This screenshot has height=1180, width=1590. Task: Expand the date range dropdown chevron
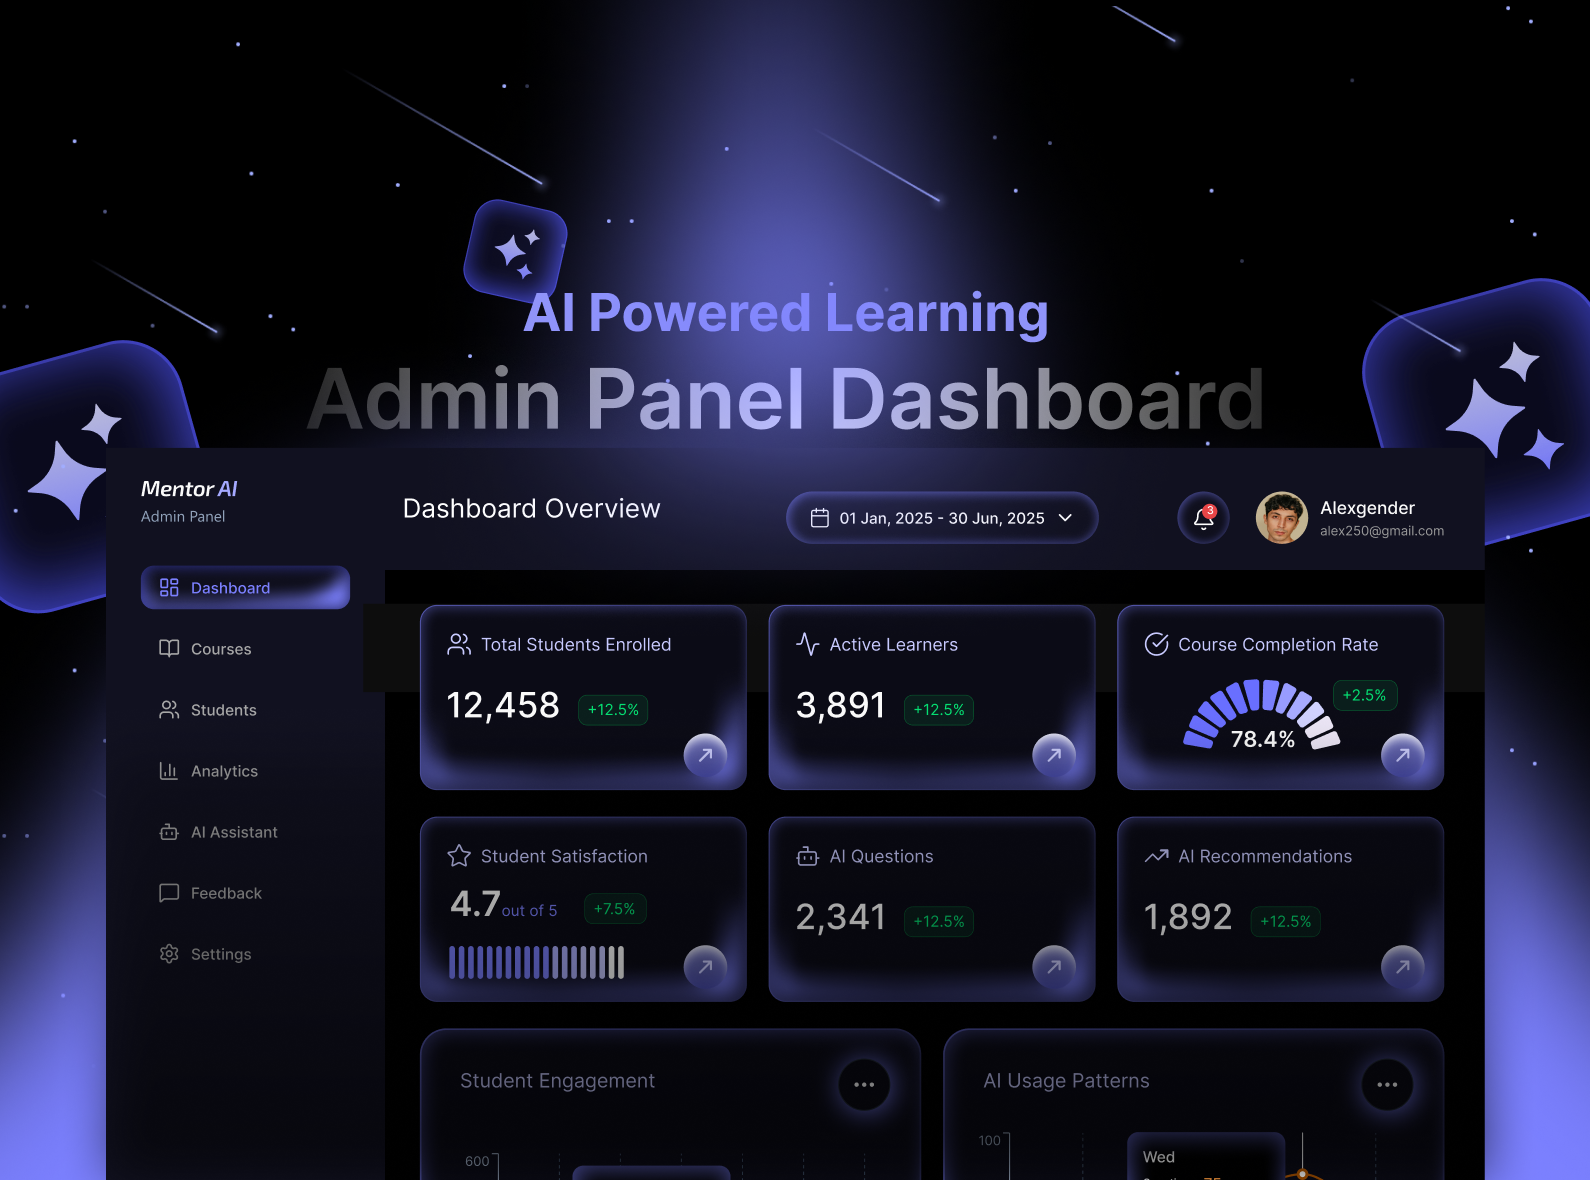tap(1065, 518)
